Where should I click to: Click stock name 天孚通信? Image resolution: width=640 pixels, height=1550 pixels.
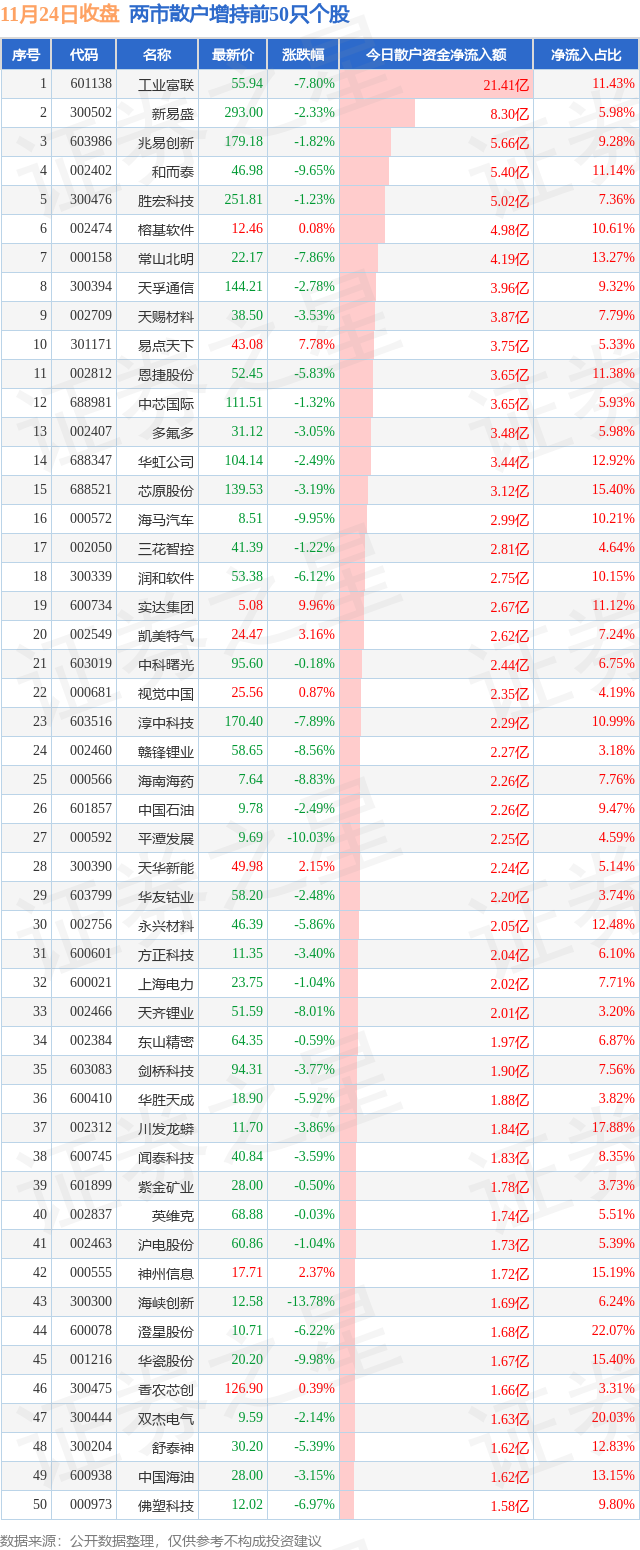point(166,287)
